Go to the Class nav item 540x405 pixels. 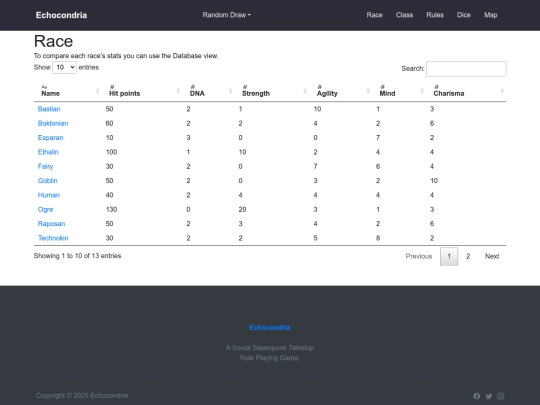coord(404,15)
